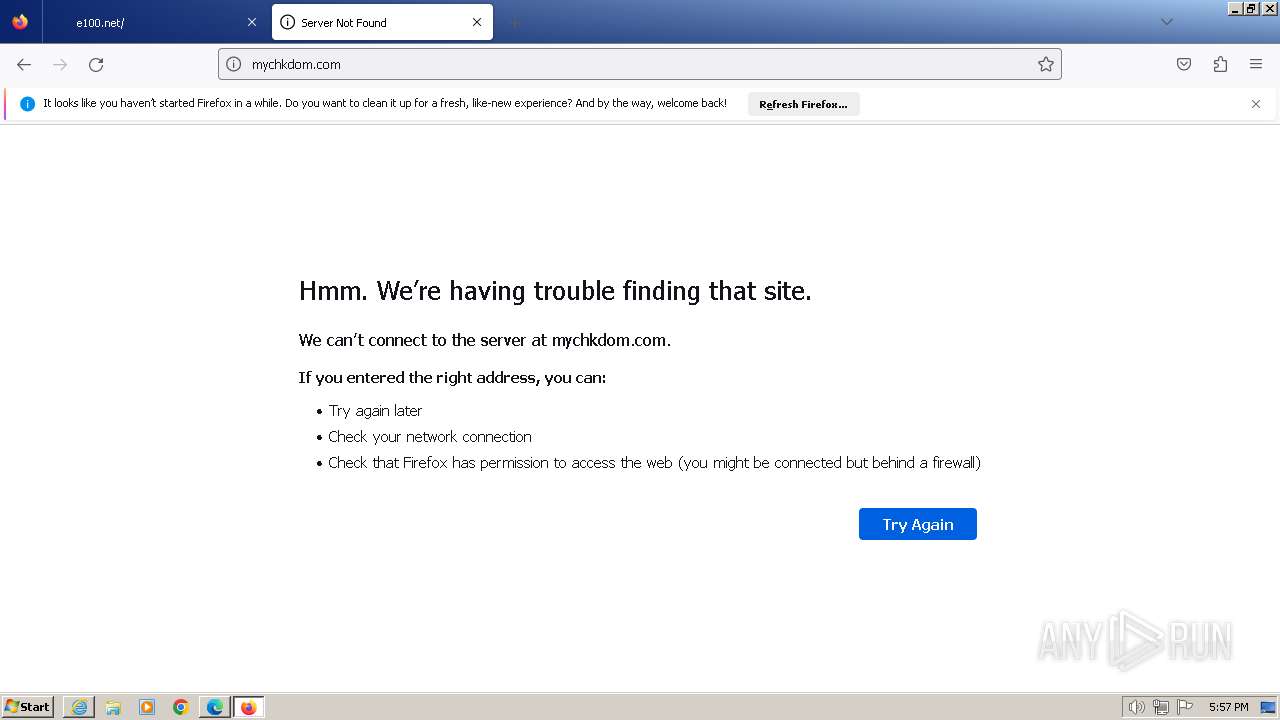The image size is (1280, 720).
Task: Reload the current page
Action: [96, 64]
